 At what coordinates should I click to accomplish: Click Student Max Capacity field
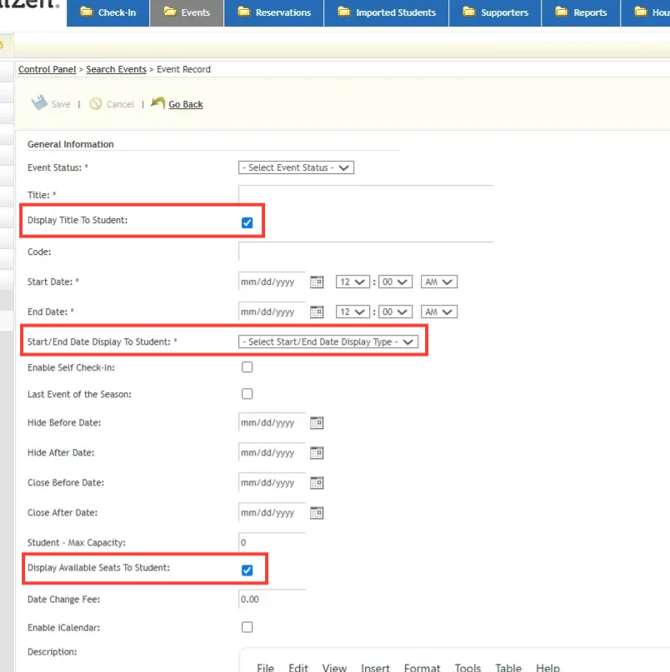(x=272, y=542)
